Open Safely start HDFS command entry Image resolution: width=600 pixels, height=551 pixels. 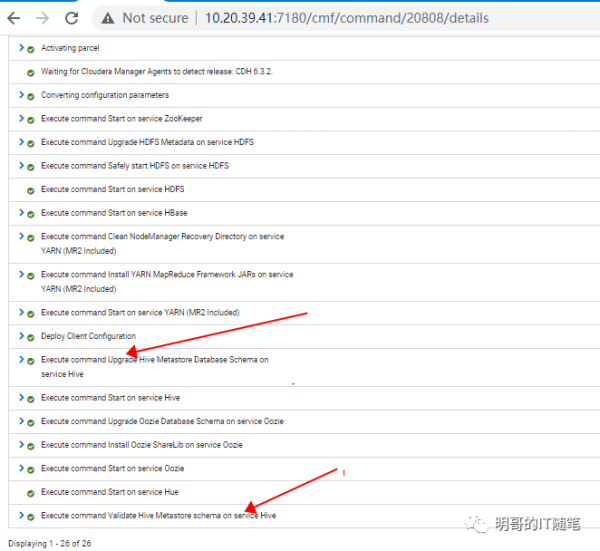134,166
